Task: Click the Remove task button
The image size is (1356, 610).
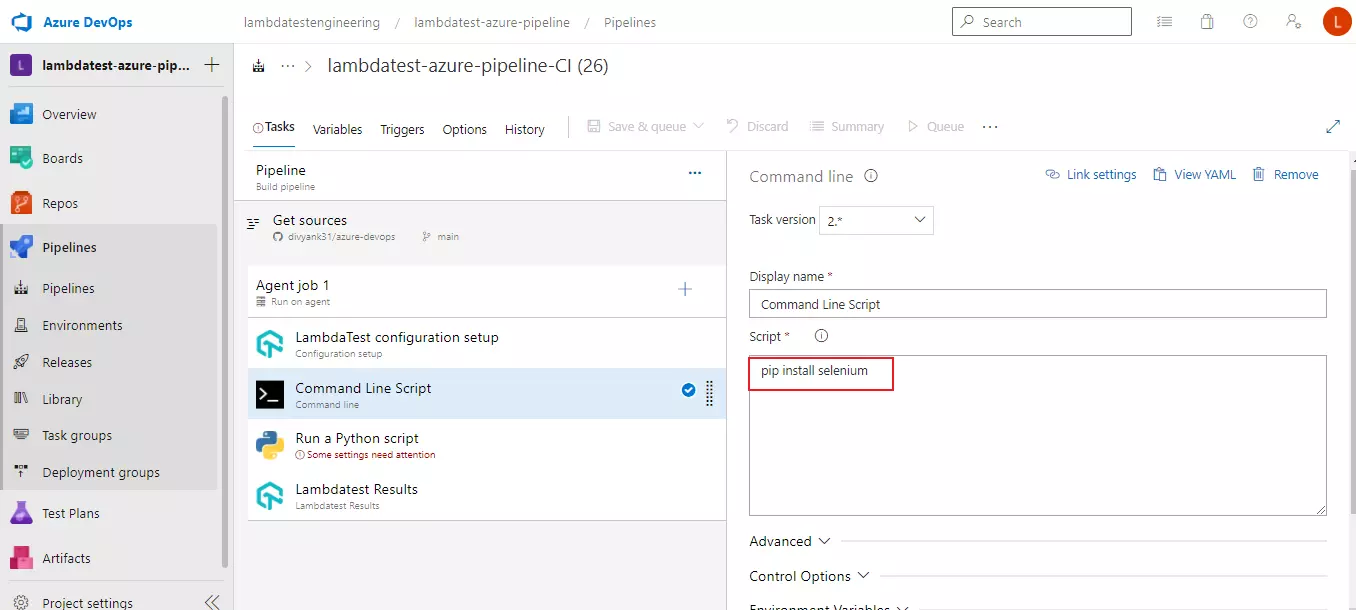Action: [x=1285, y=175]
